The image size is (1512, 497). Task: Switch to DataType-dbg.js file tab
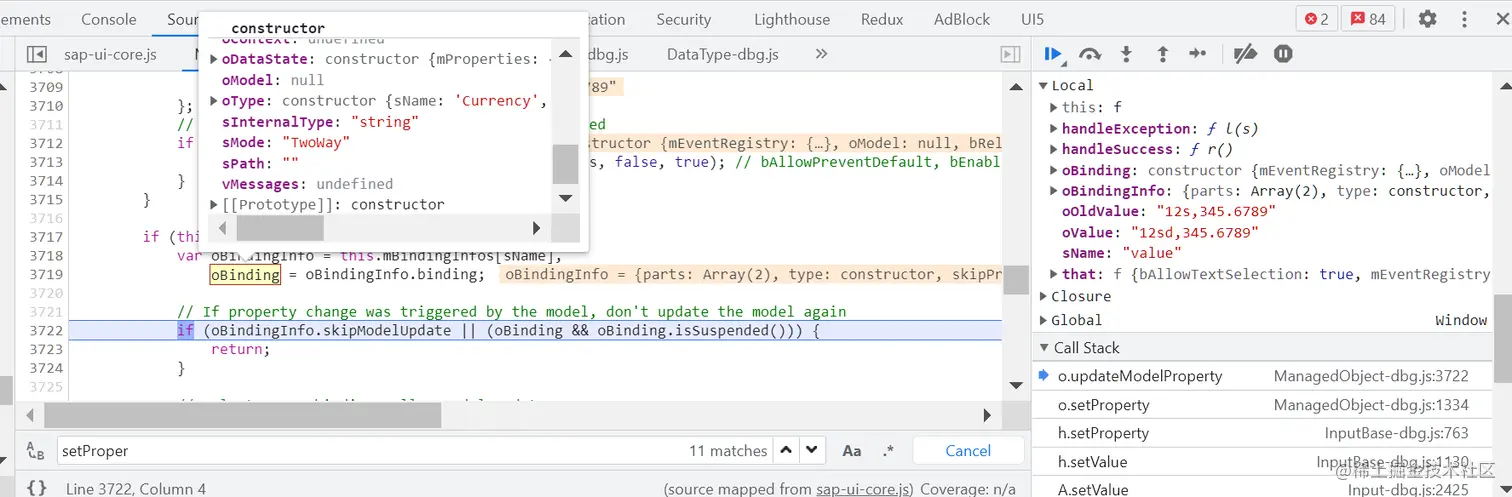(723, 54)
